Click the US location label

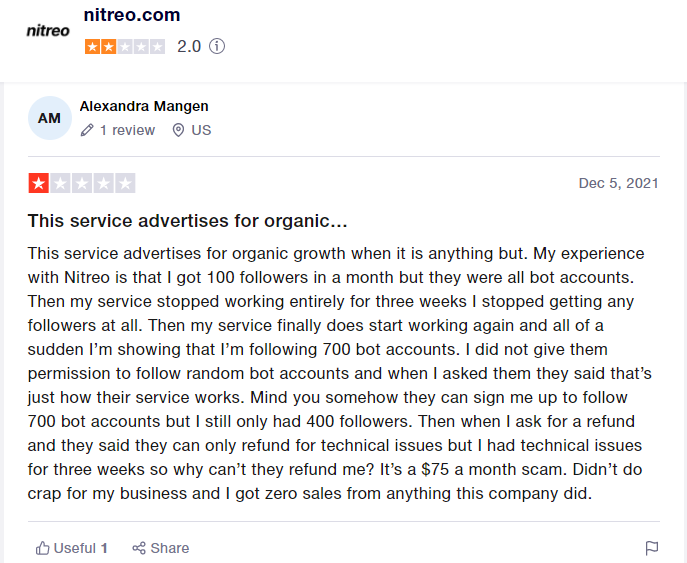coord(201,130)
